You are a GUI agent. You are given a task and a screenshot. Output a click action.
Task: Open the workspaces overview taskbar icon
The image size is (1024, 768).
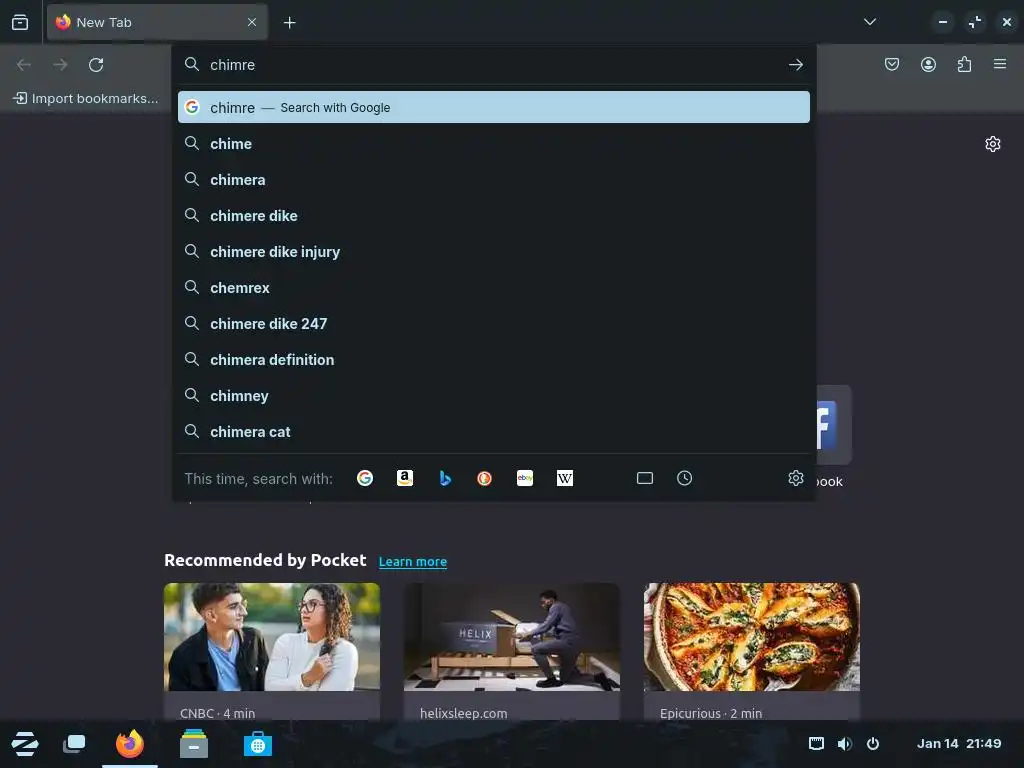coord(74,744)
